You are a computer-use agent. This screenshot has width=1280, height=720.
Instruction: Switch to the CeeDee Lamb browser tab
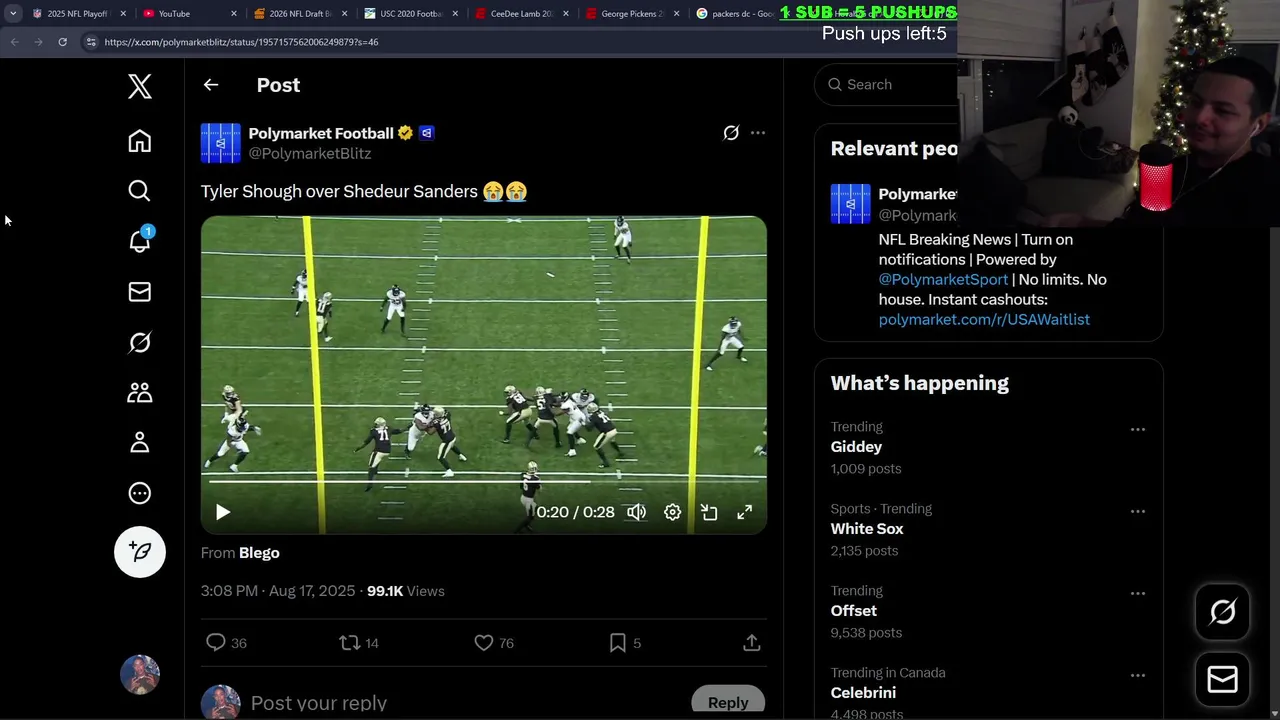(521, 14)
